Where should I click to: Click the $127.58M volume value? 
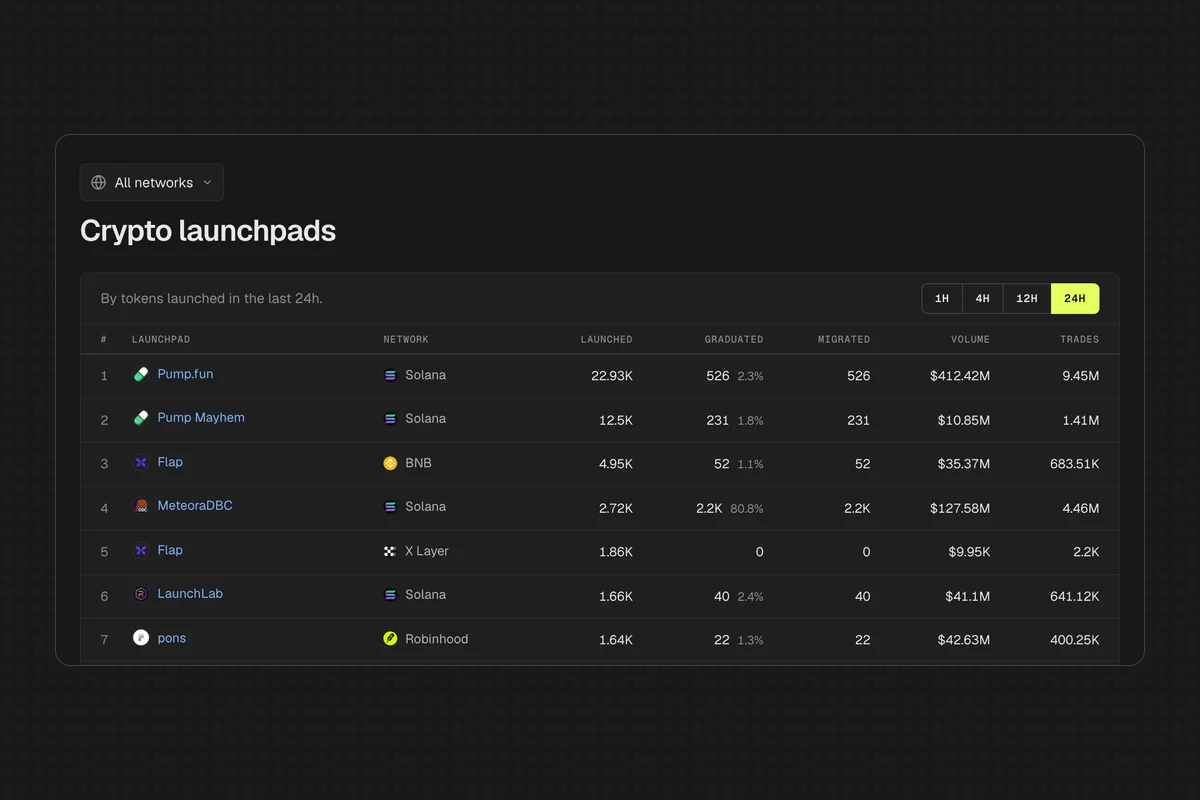pos(958,508)
